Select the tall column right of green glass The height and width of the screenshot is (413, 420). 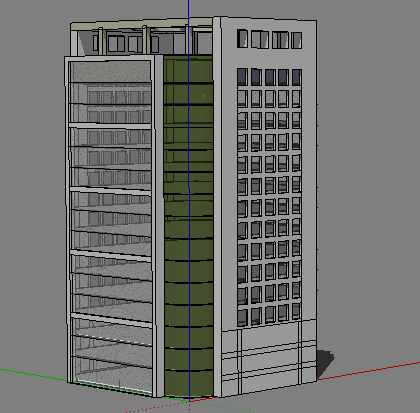(217, 207)
